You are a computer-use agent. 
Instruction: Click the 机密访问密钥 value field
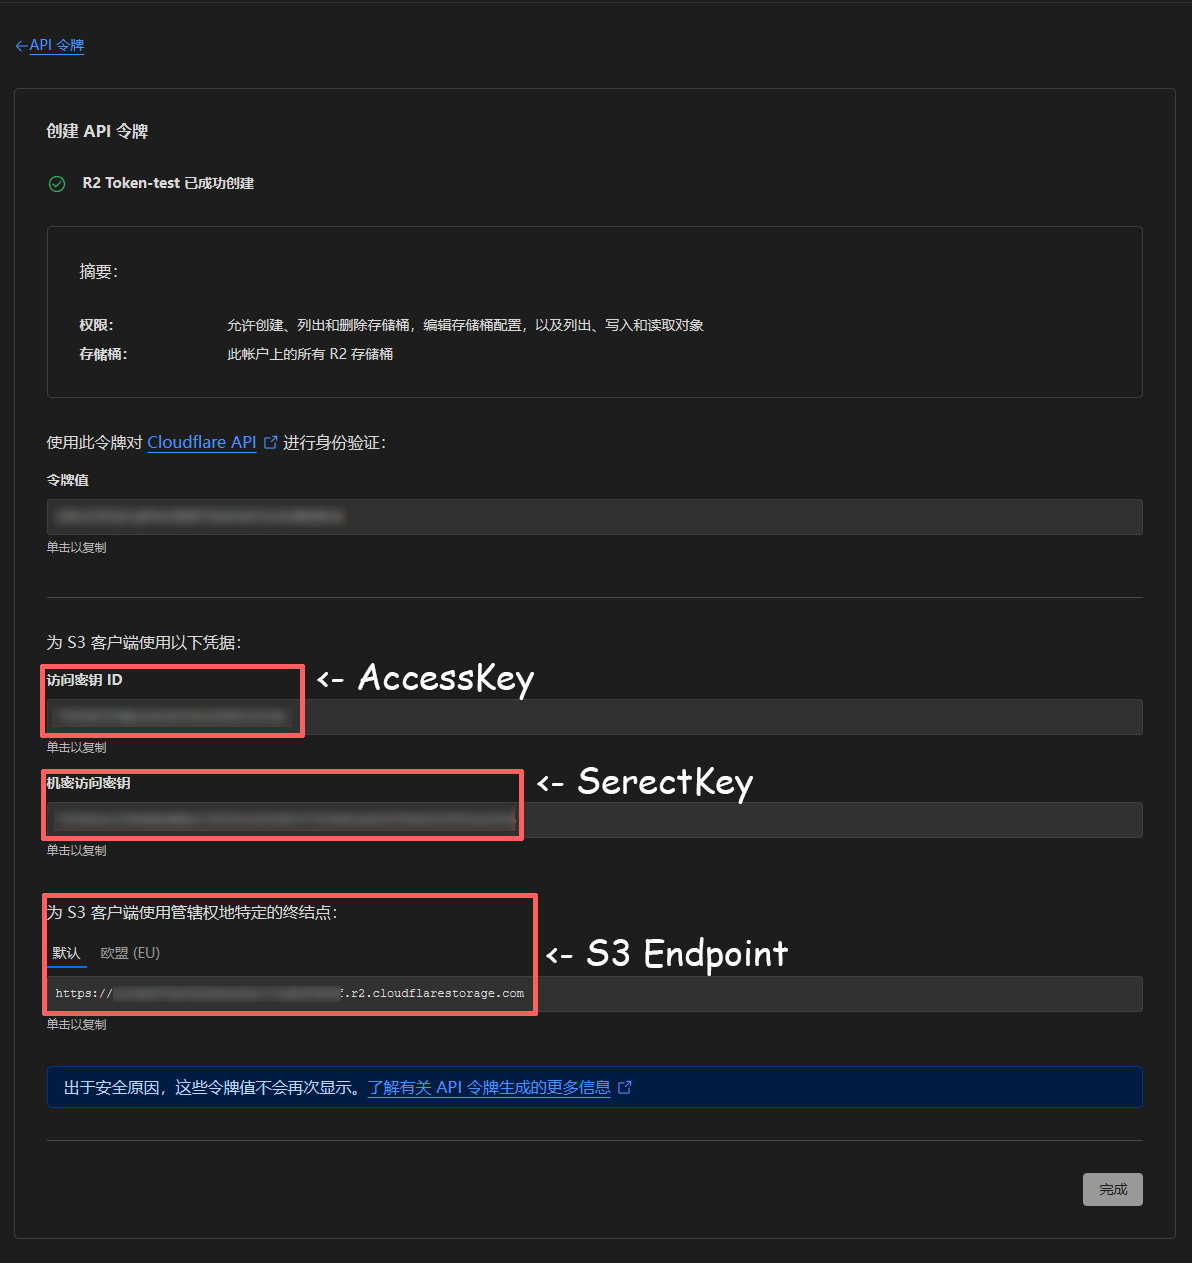(594, 820)
